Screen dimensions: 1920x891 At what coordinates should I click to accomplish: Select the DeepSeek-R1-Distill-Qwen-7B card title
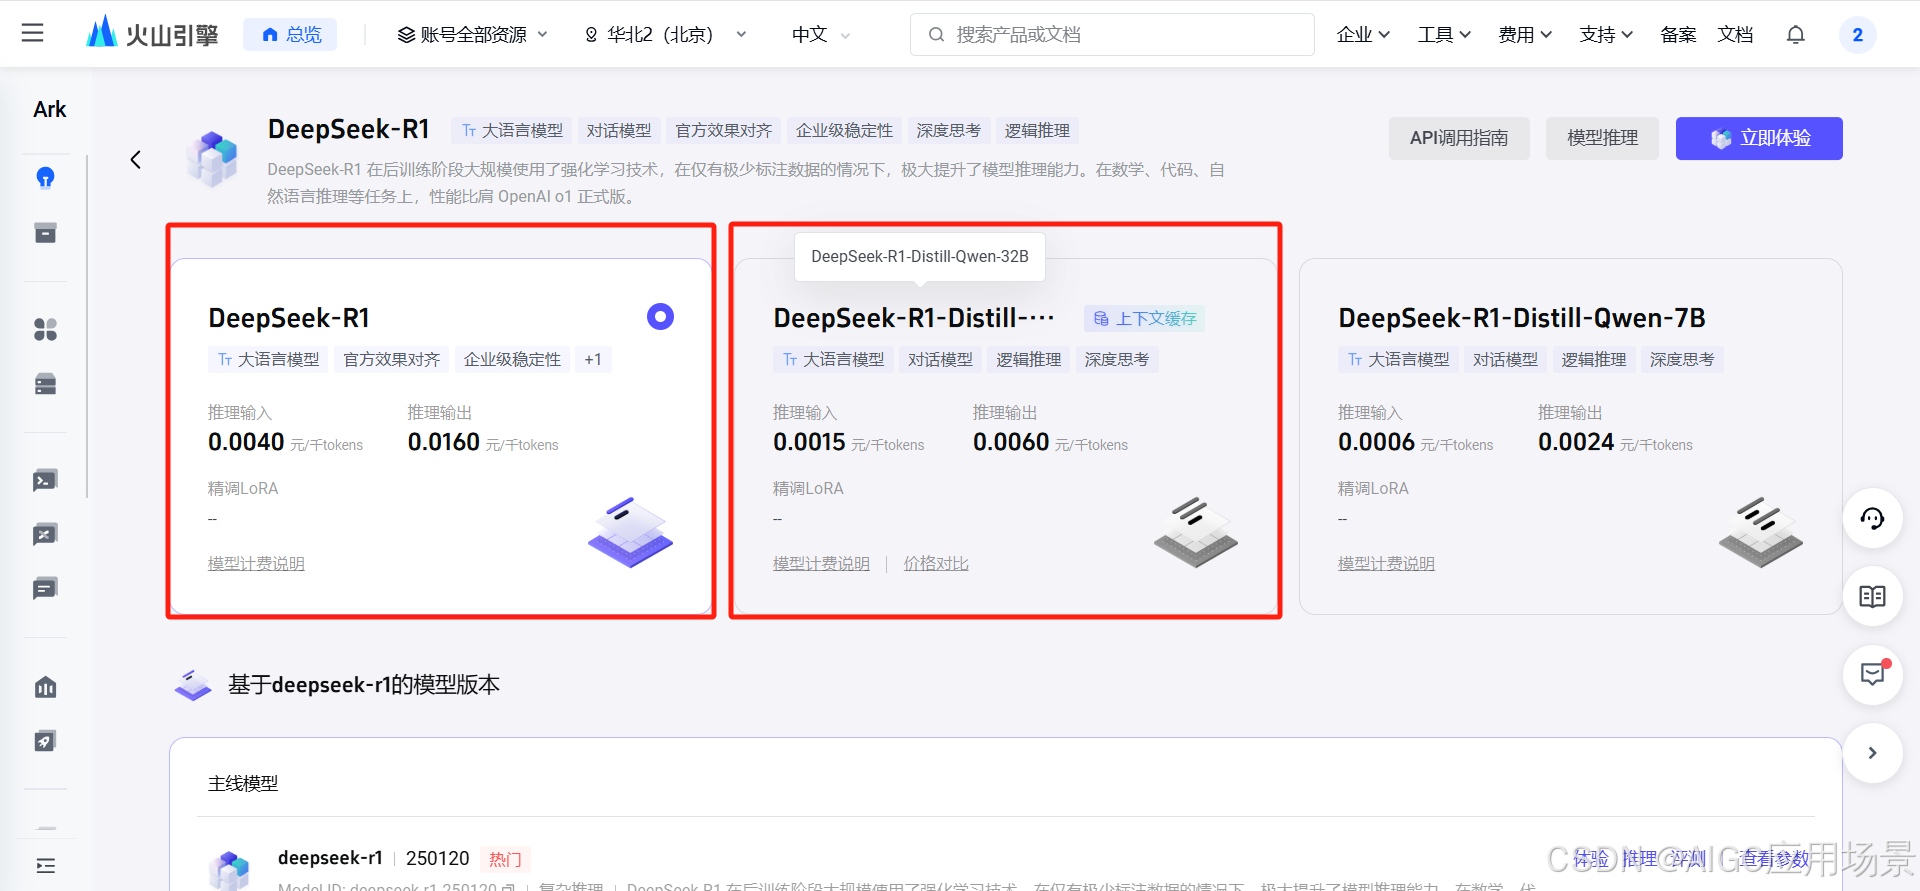click(1521, 318)
